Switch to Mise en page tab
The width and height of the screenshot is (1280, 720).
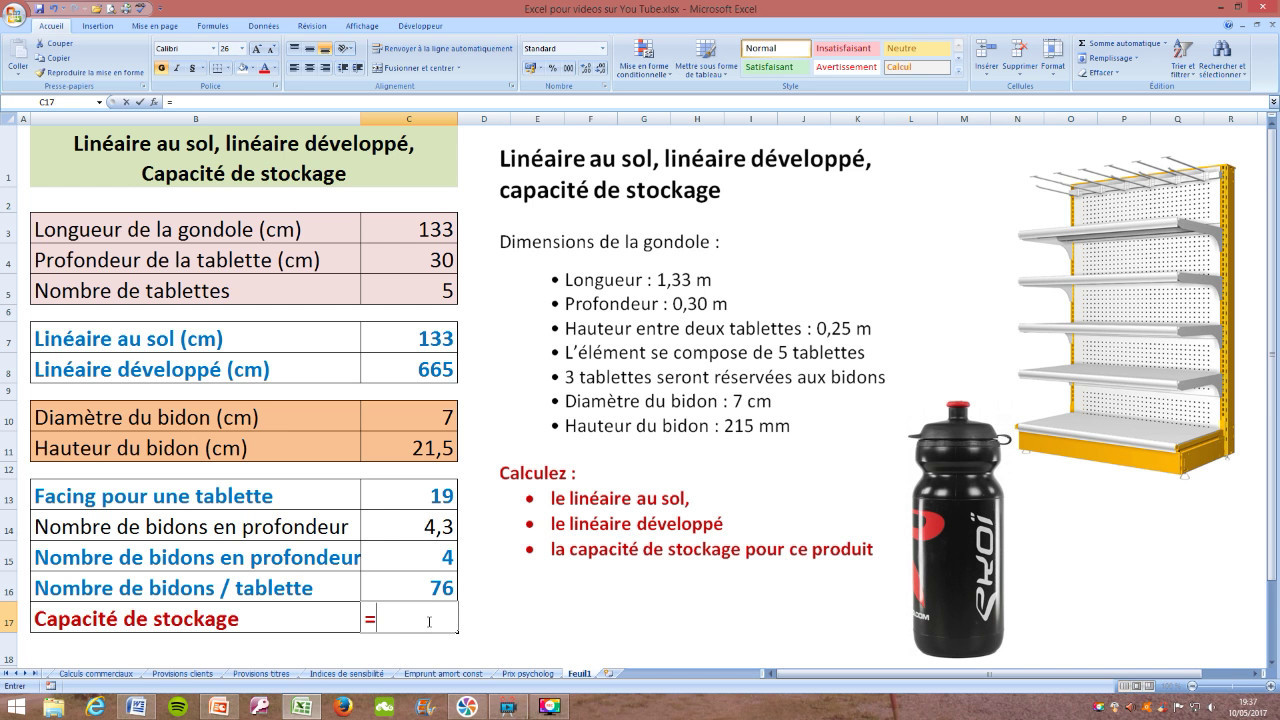(155, 26)
